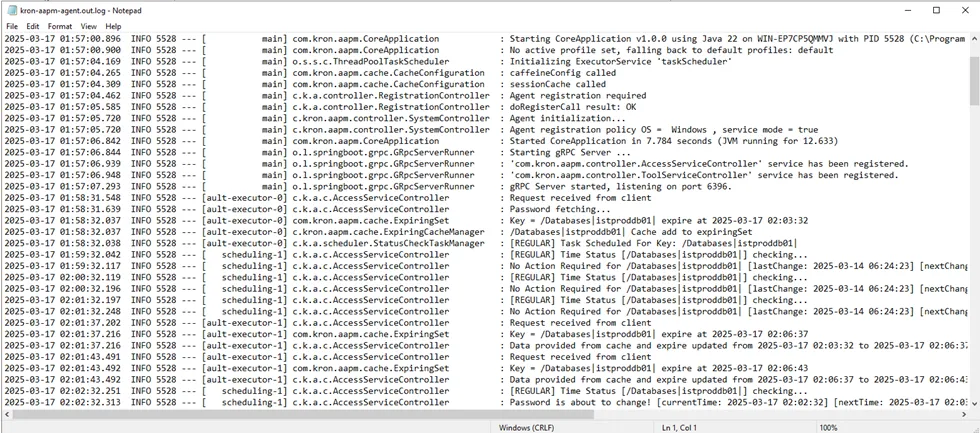Click the vertical scrollbar up arrow
This screenshot has height=433, width=980.
tap(974, 39)
